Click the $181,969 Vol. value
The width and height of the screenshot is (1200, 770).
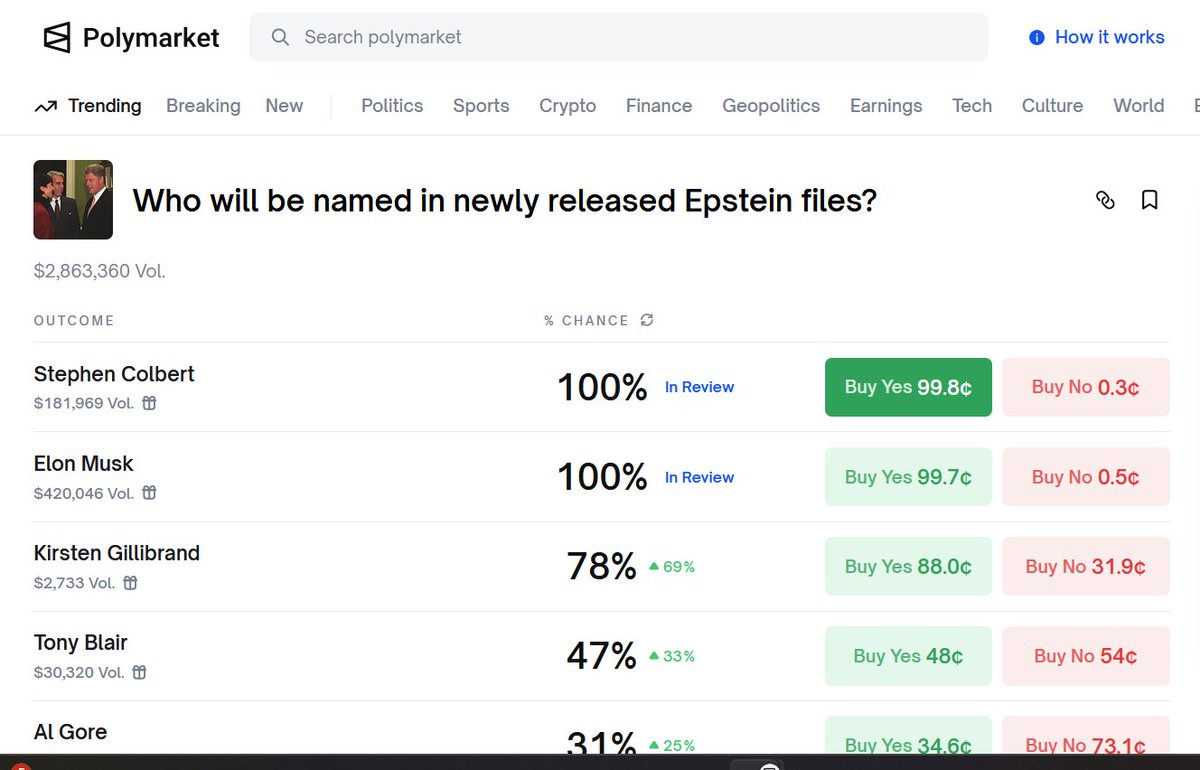pyautogui.click(x=84, y=403)
